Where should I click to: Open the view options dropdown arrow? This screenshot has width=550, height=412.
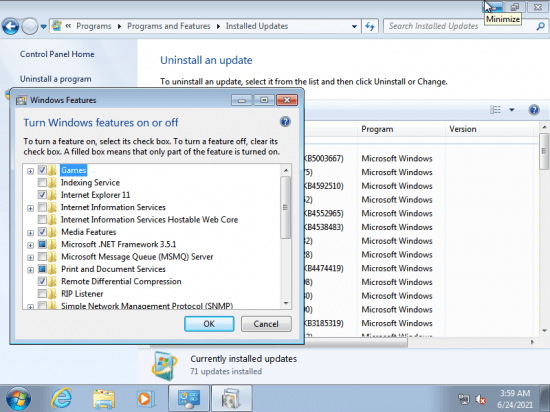click(x=512, y=110)
